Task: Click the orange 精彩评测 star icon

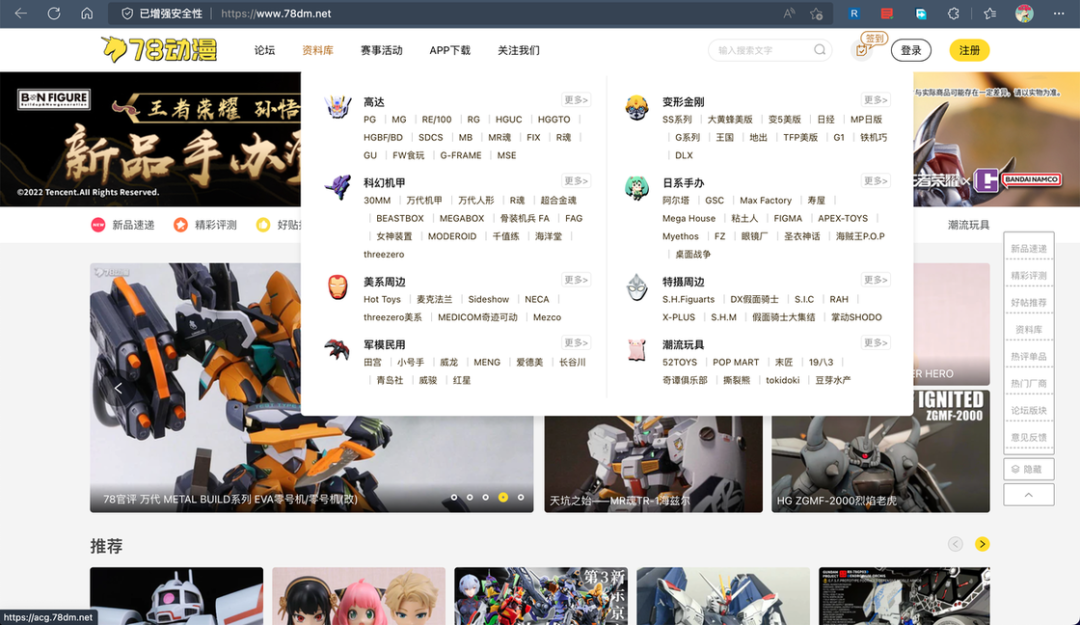Action: [x=180, y=225]
